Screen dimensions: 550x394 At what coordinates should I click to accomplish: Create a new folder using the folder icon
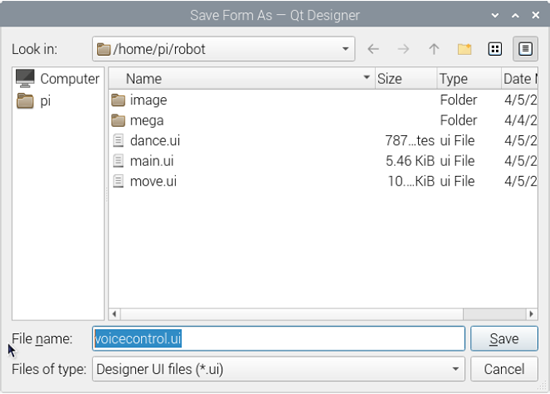[464, 49]
